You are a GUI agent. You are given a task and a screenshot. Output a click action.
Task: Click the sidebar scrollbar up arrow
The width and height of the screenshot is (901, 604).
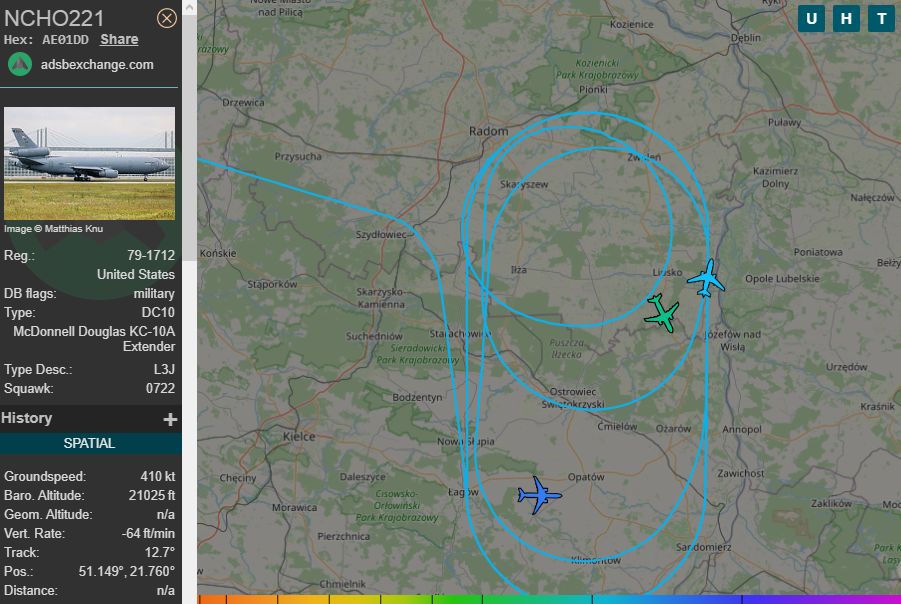[189, 7]
